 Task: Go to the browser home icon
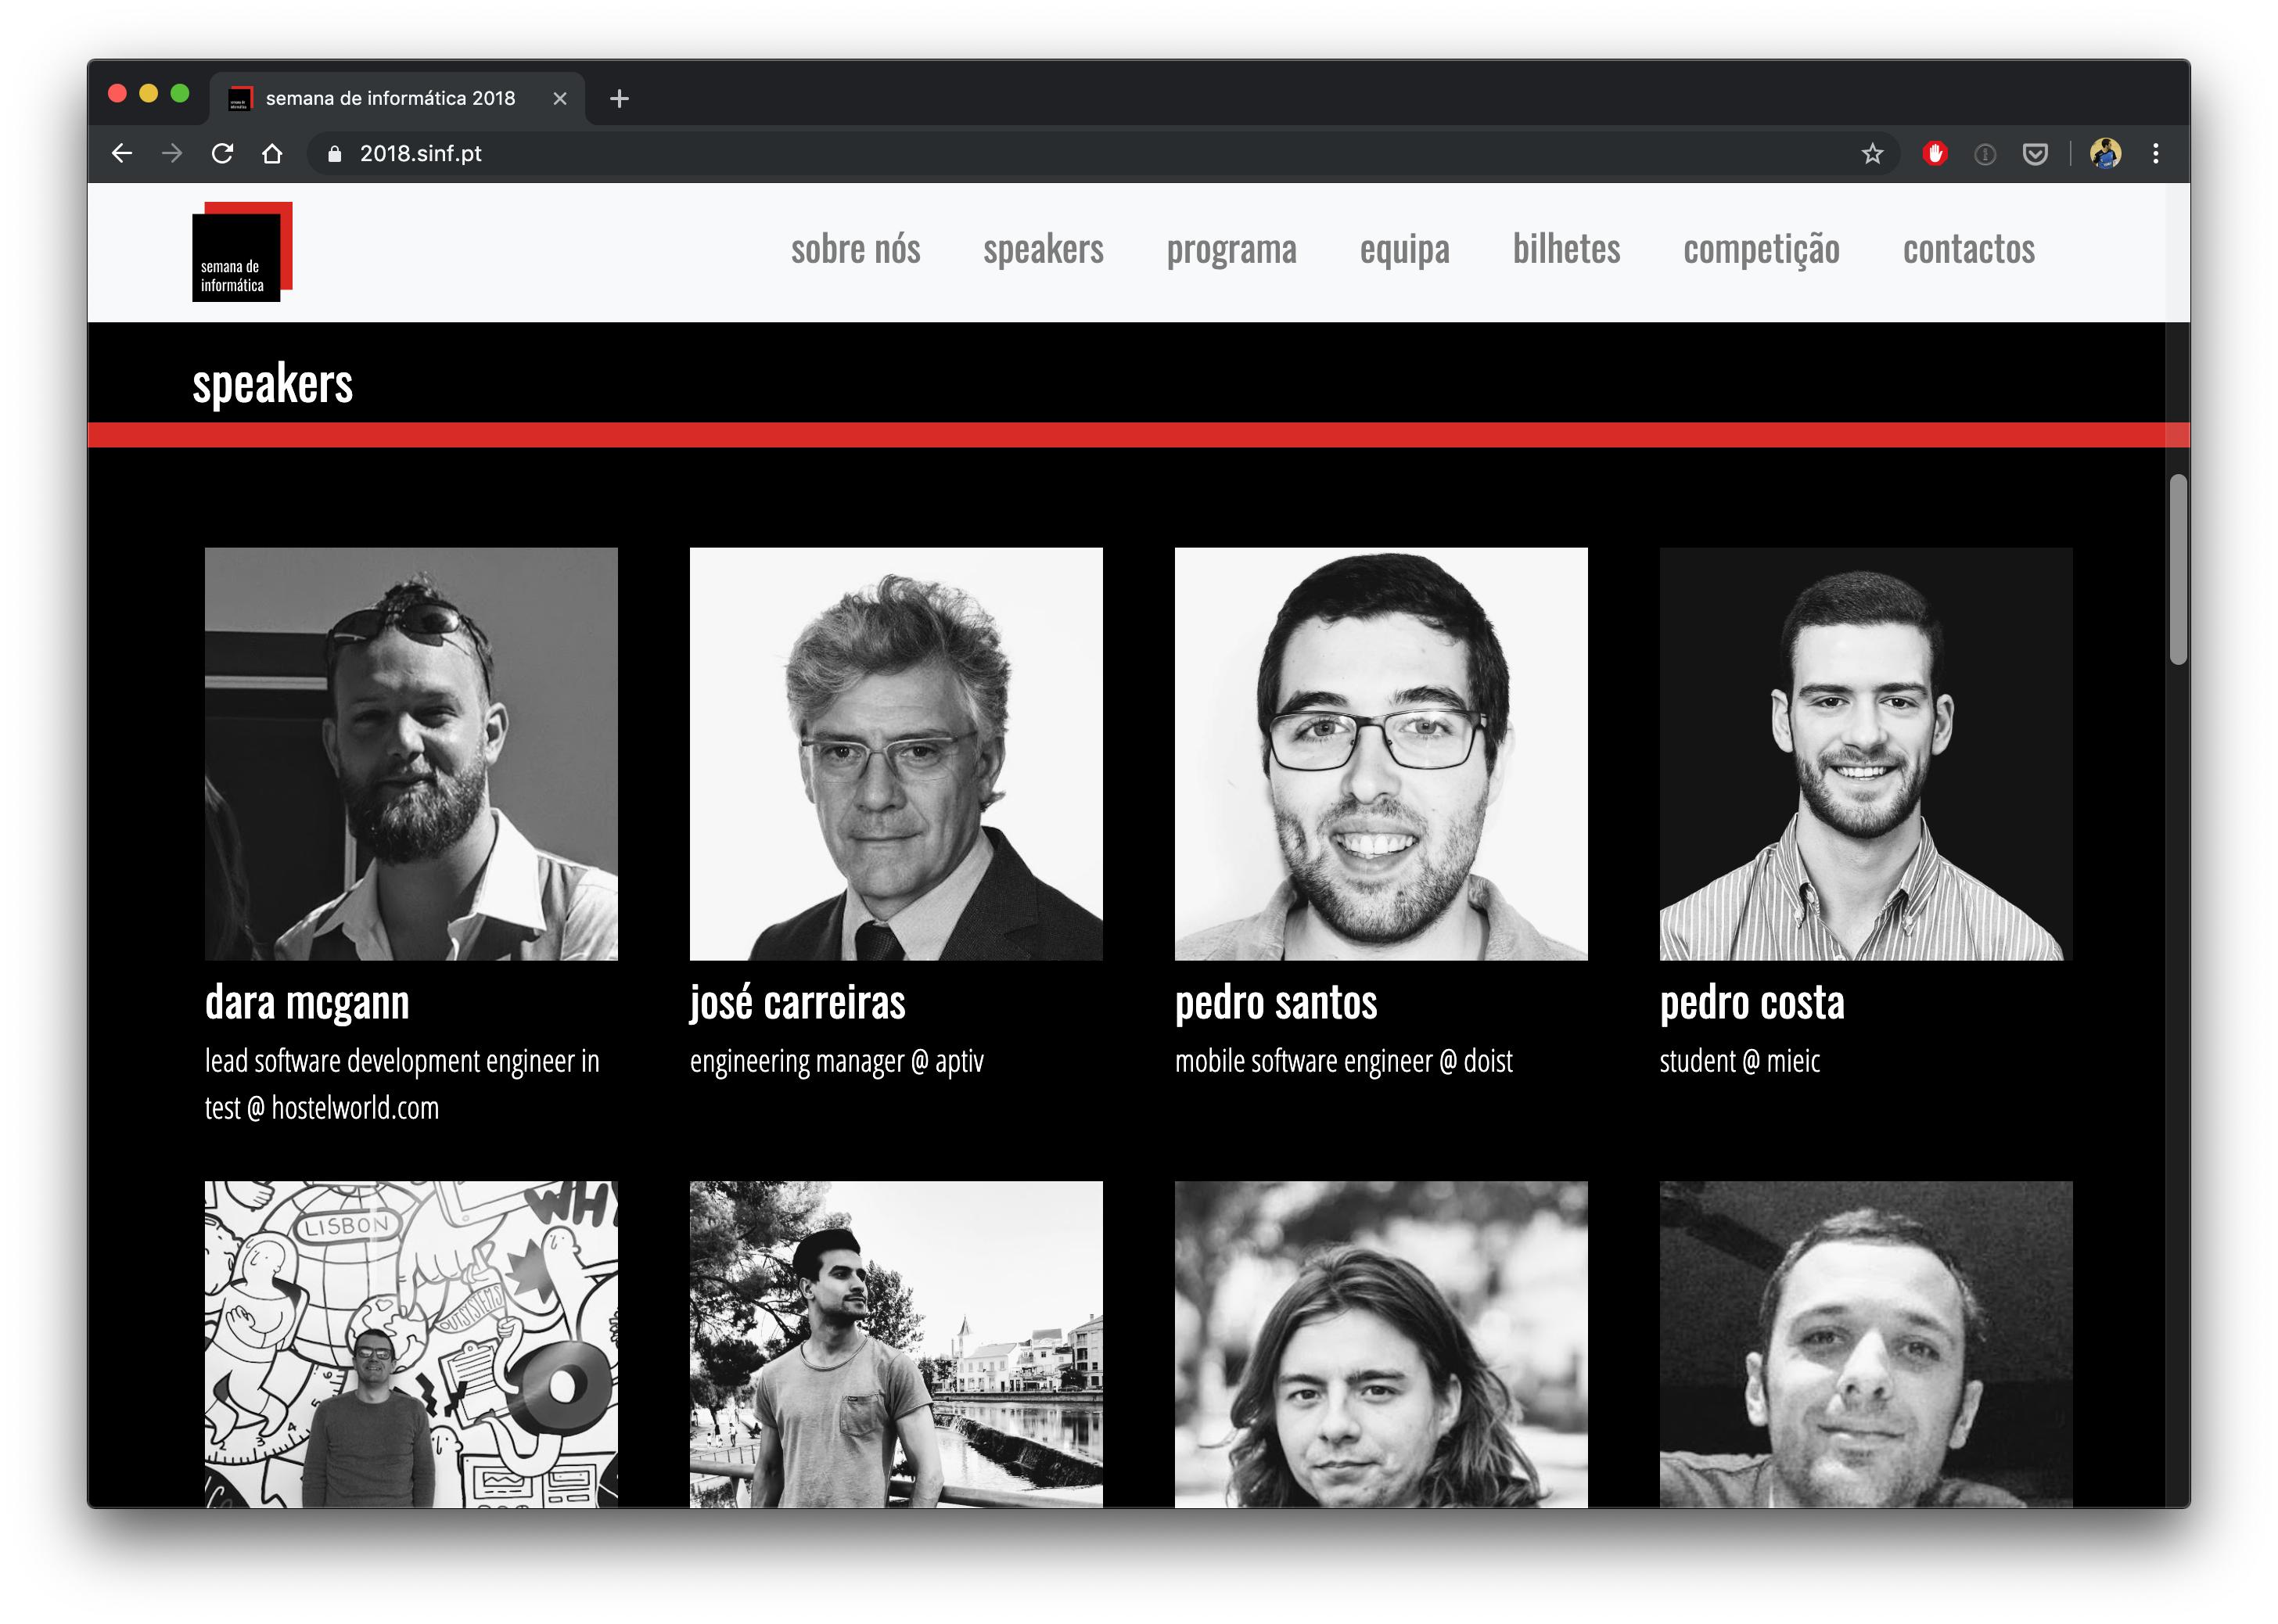click(272, 153)
